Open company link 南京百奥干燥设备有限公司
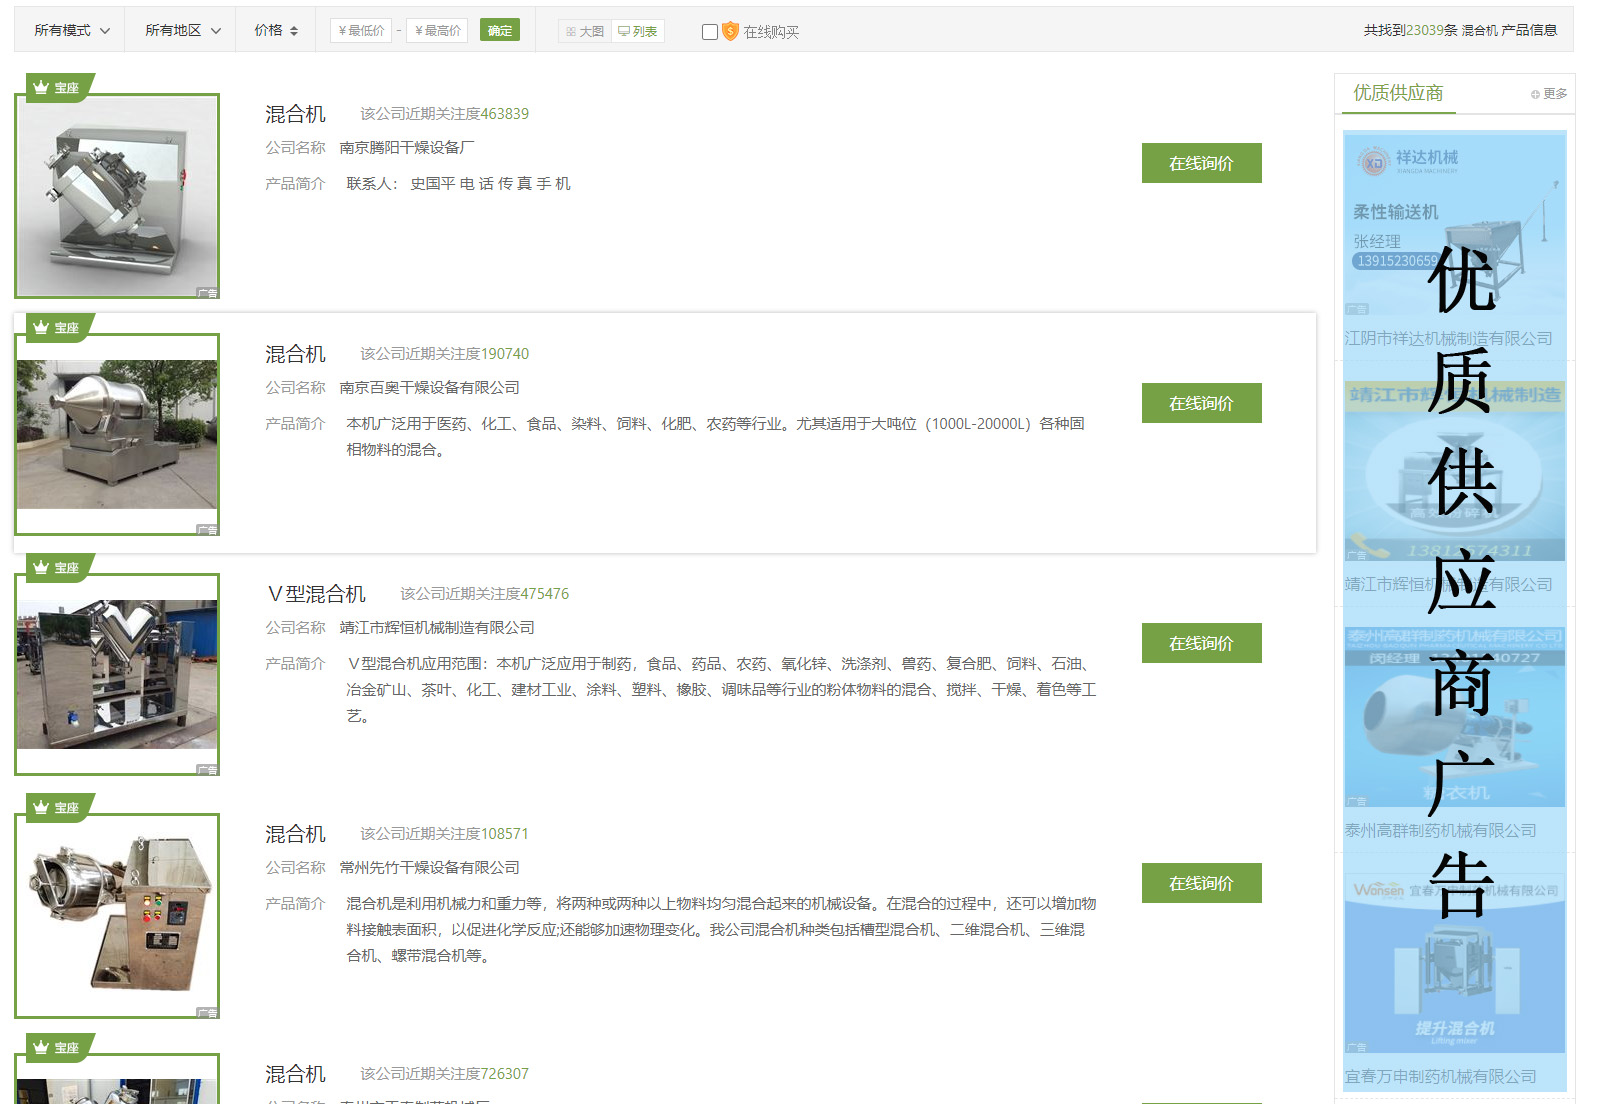The image size is (1610, 1104). point(429,388)
